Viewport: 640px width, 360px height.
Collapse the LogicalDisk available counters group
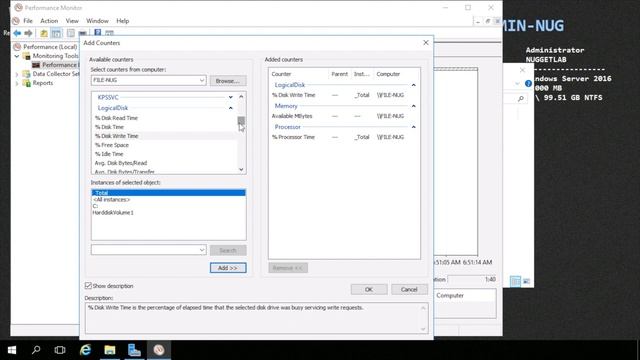click(231, 108)
